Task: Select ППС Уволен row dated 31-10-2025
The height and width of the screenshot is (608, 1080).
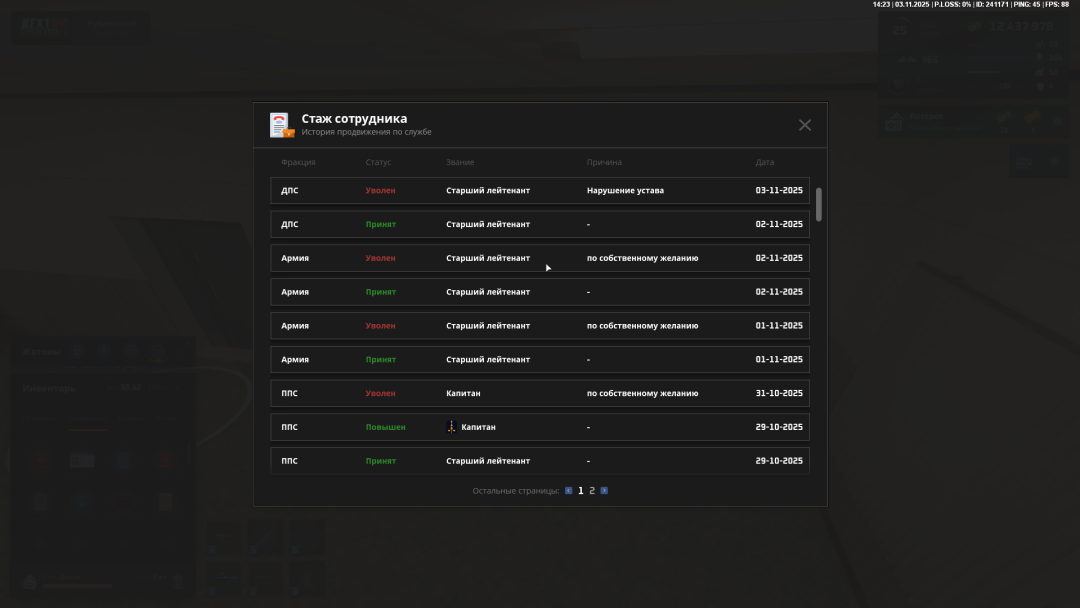Action: pyautogui.click(x=540, y=393)
